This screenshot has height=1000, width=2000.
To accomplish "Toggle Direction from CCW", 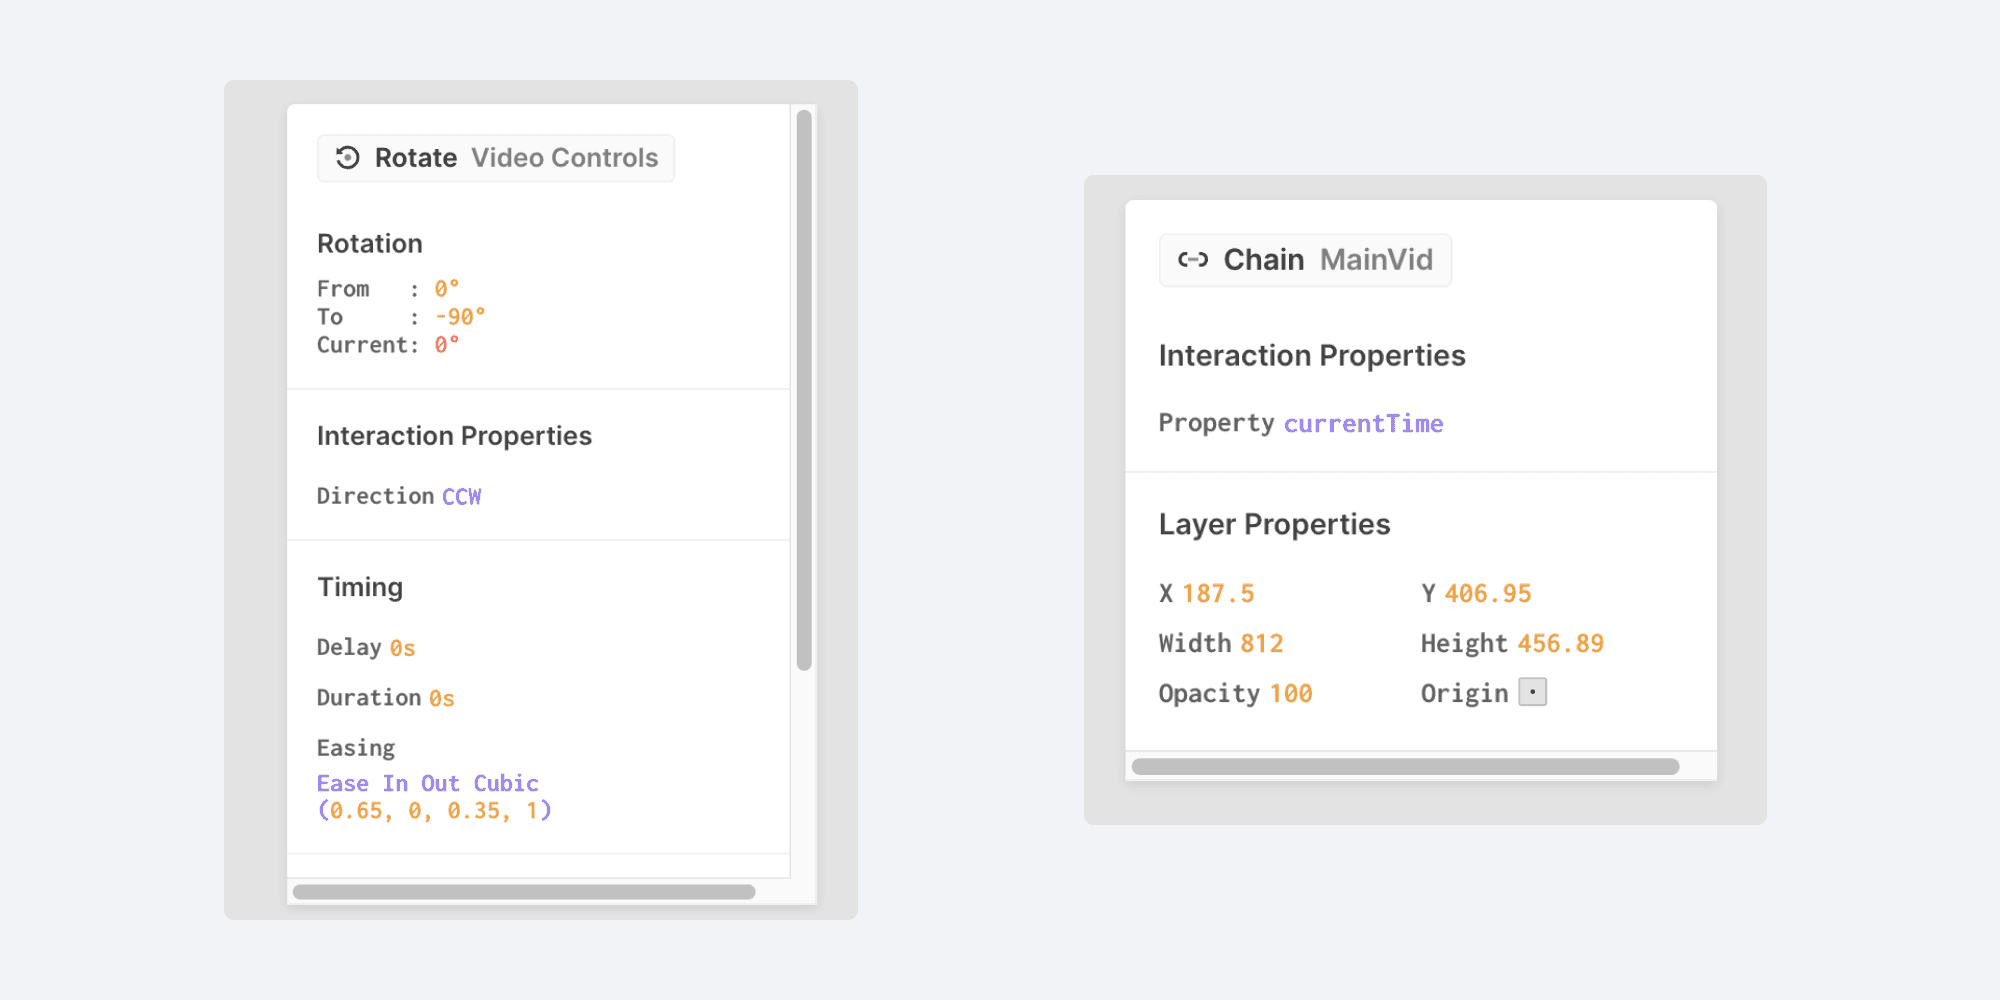I will click(461, 495).
